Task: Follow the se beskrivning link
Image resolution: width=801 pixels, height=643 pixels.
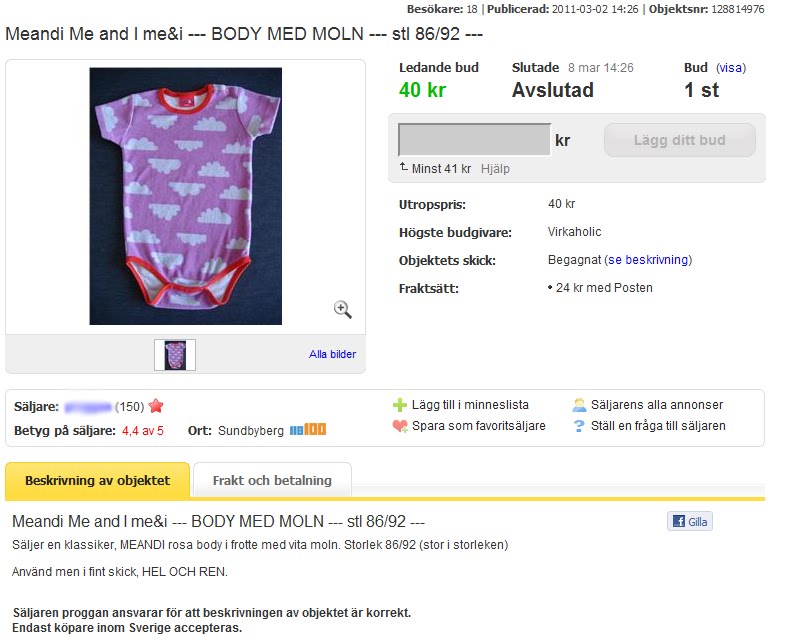Action: point(648,260)
